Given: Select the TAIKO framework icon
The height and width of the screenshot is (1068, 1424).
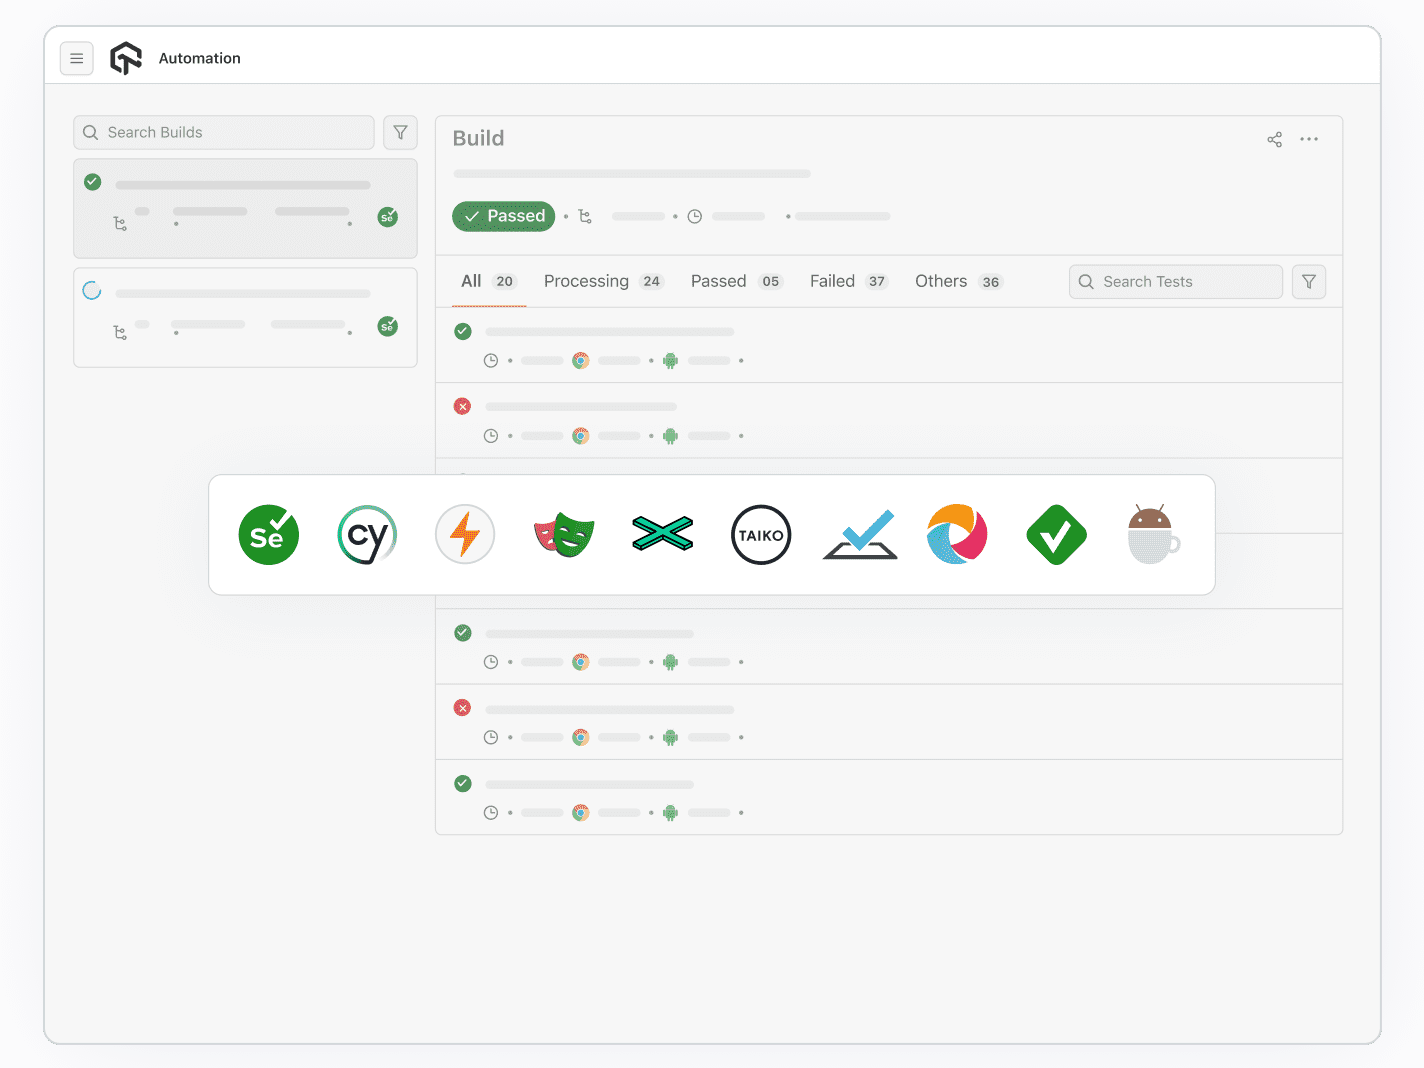Looking at the screenshot, I should click(x=761, y=535).
